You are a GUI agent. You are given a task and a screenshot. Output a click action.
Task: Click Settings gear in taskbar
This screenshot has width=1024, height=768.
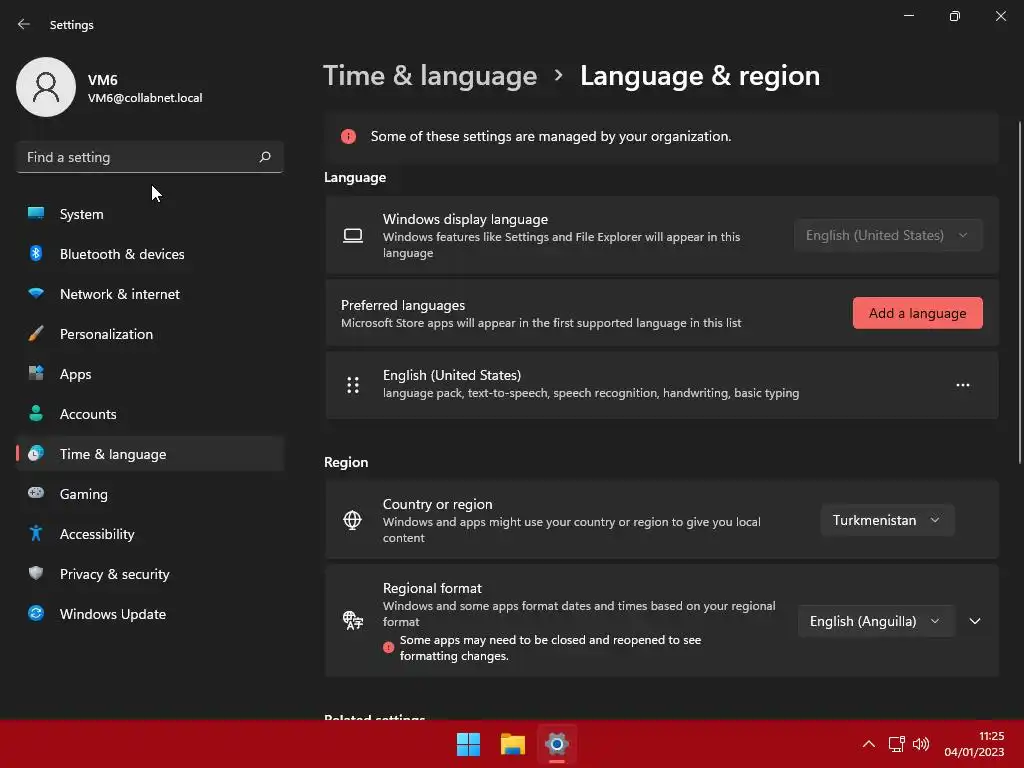556,744
